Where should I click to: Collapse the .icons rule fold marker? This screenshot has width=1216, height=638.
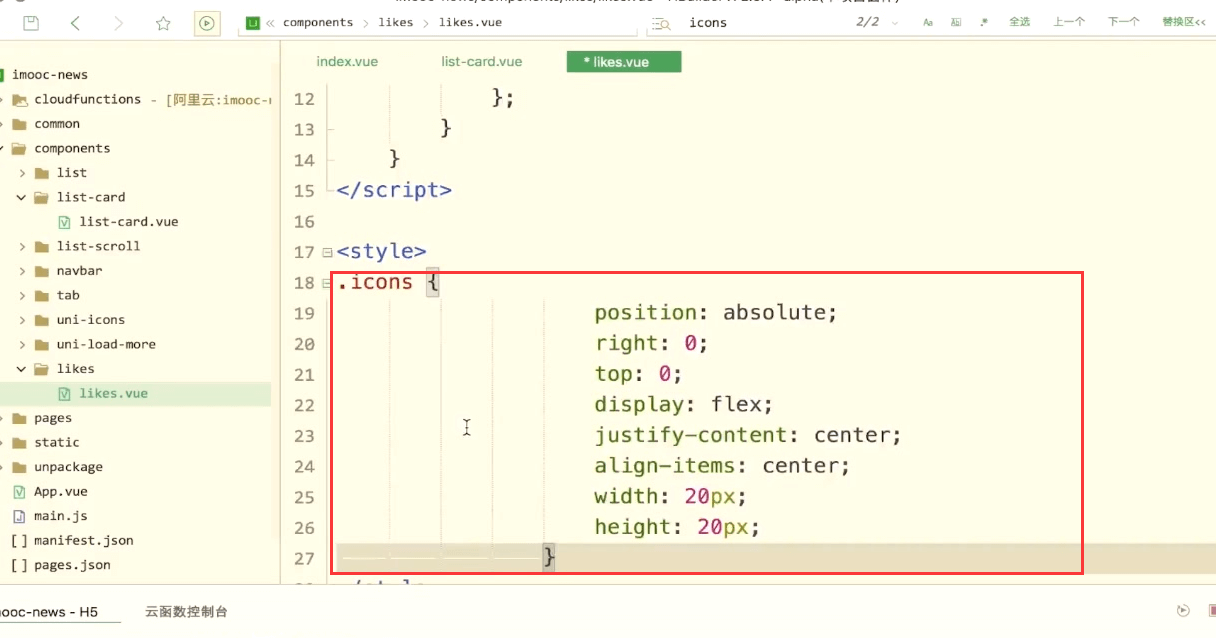coord(328,284)
